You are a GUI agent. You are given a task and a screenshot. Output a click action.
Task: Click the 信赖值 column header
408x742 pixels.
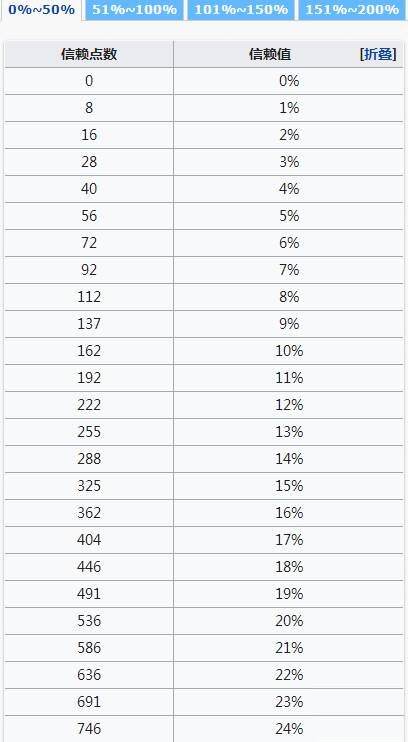289,54
